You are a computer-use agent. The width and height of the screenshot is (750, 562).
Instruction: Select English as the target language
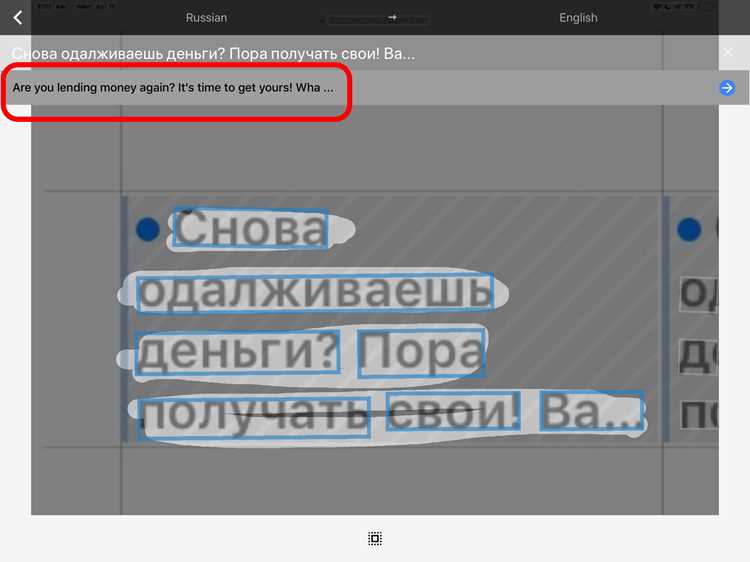[578, 18]
